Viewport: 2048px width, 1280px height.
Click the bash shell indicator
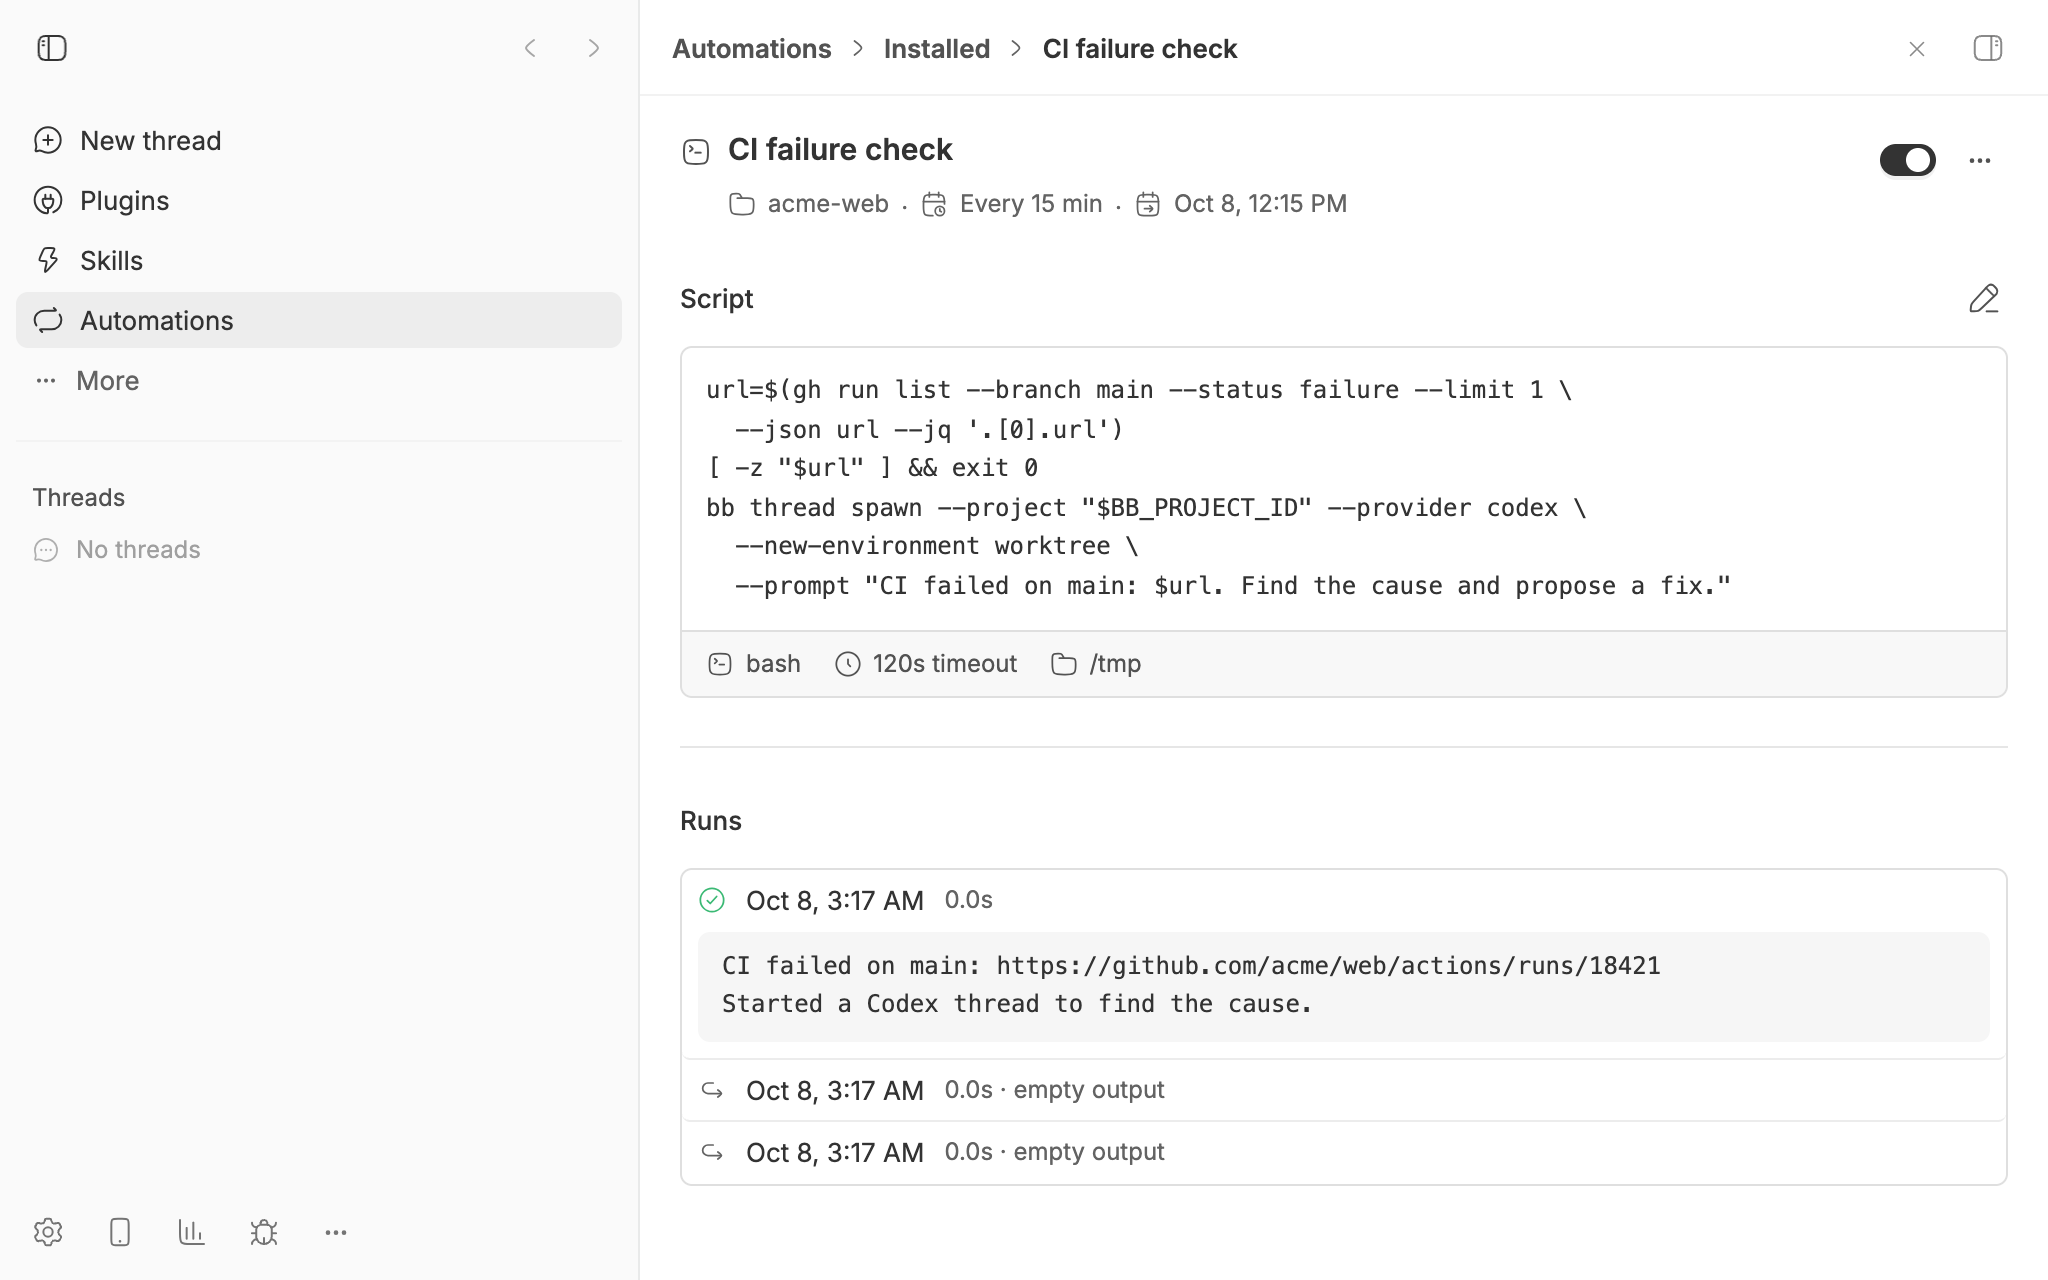click(x=754, y=664)
